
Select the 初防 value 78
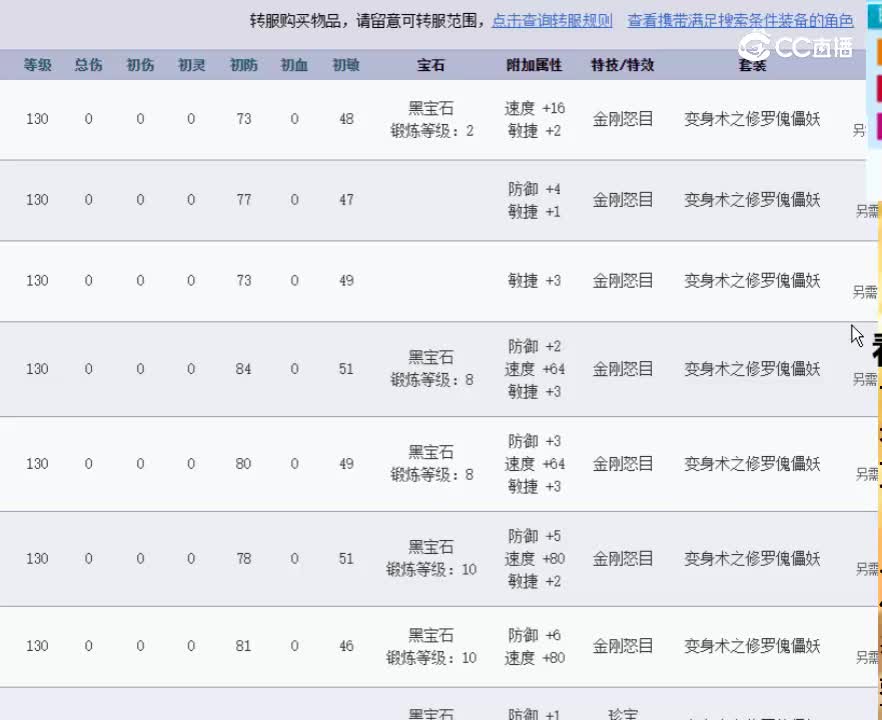244,559
